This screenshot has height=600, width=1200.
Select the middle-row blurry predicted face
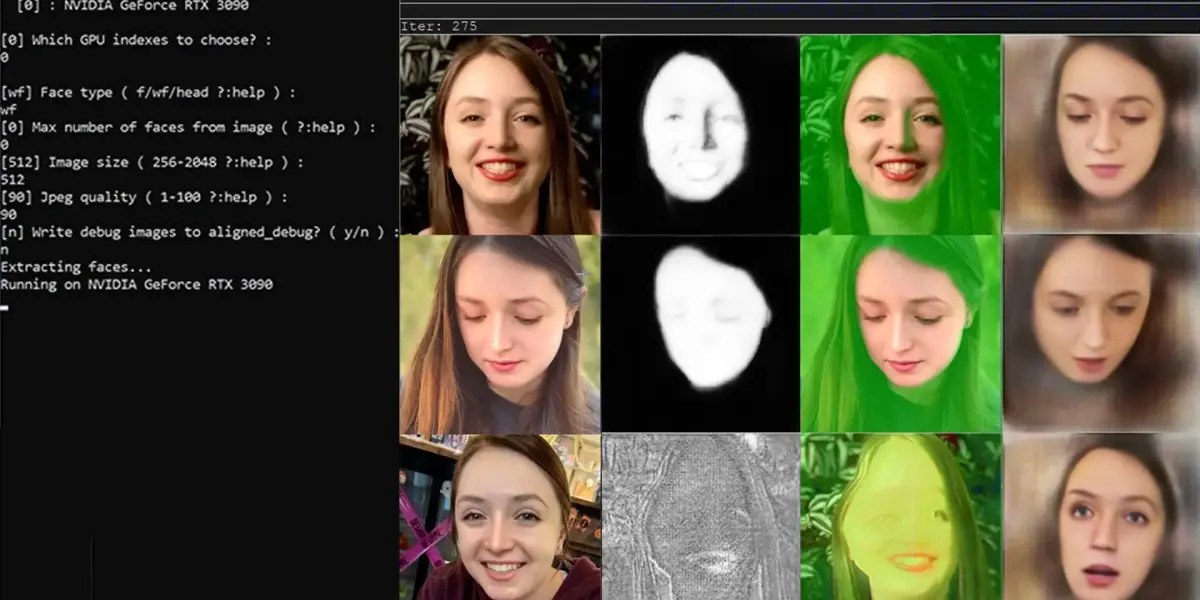pos(1102,334)
